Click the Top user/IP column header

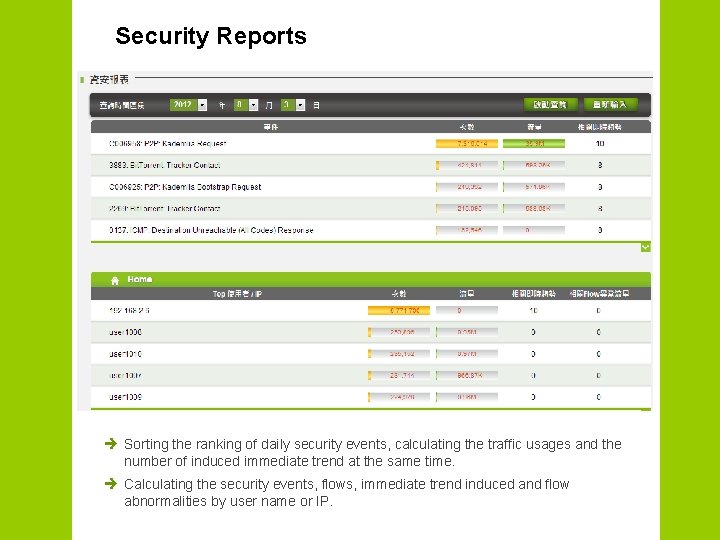(237, 294)
